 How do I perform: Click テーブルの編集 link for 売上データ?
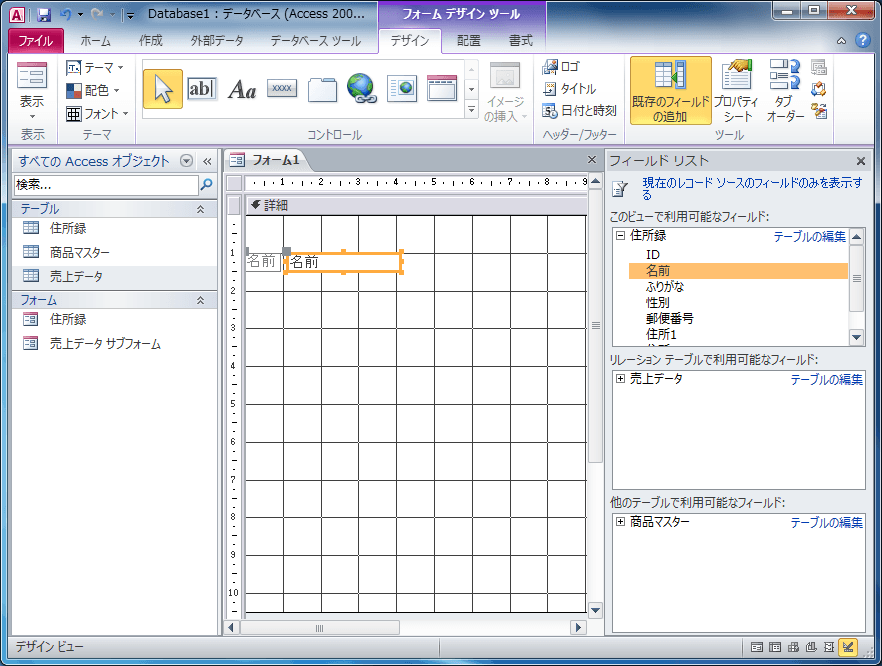[826, 380]
